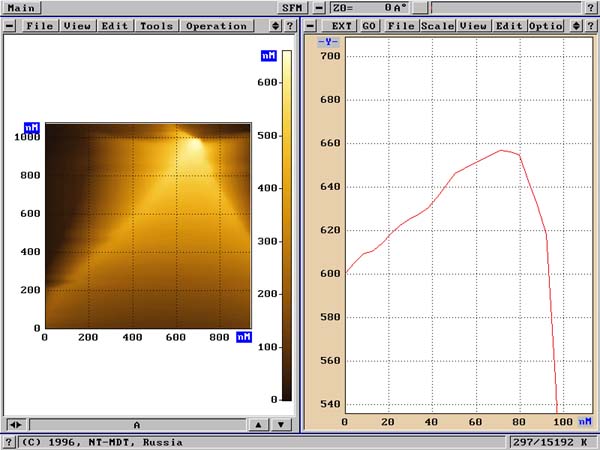Click the SFM mode button
Viewport: 600px width, 450px height.
(x=292, y=7)
